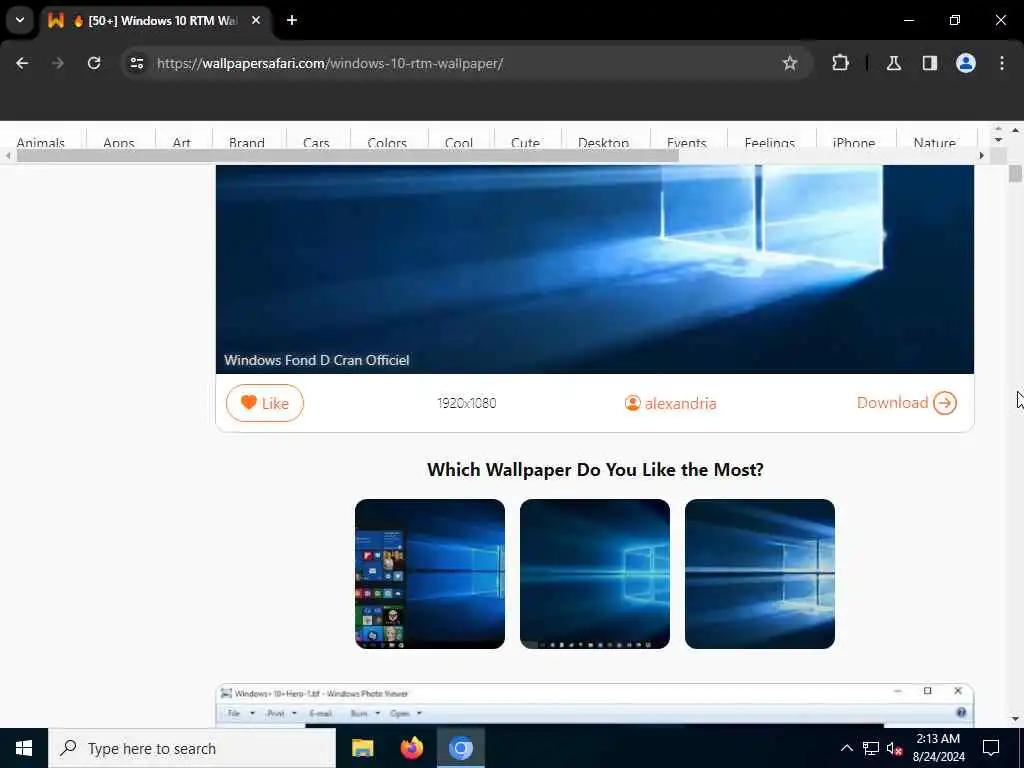Click the page vertical scrollbar thumb
Screen dimensions: 1024x768
1015,174
